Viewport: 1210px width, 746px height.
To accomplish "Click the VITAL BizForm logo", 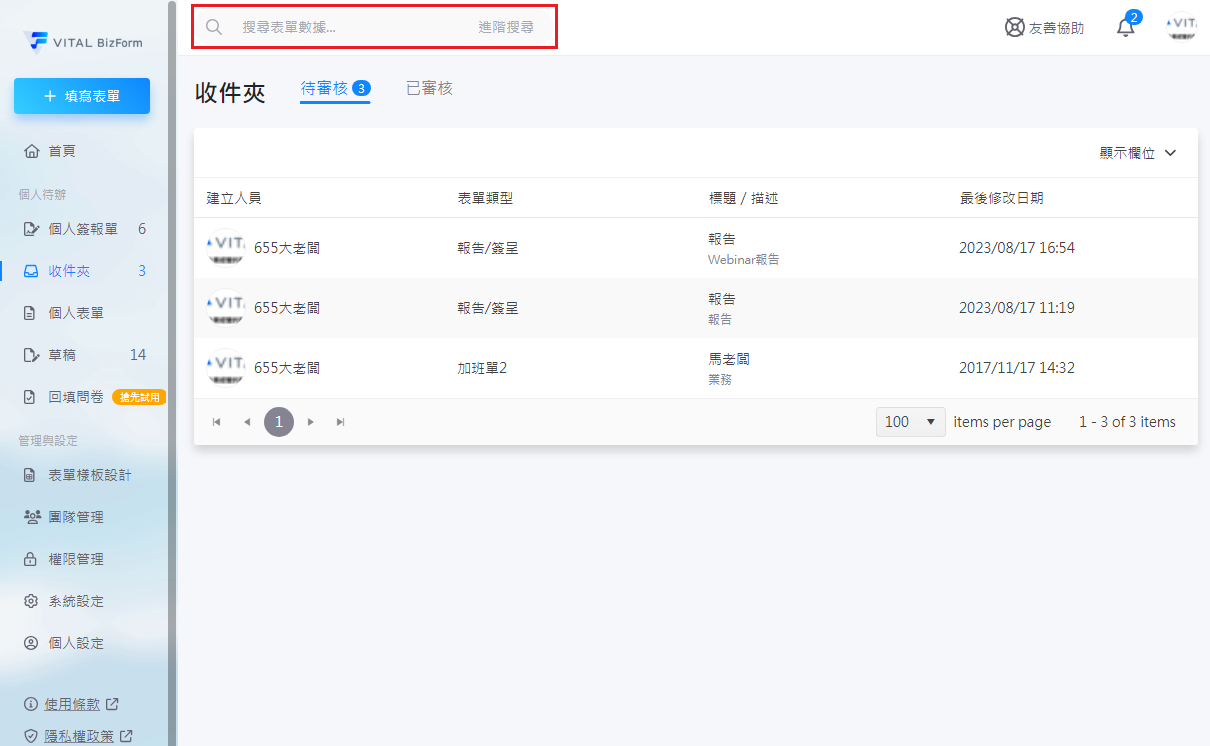I will [83, 41].
